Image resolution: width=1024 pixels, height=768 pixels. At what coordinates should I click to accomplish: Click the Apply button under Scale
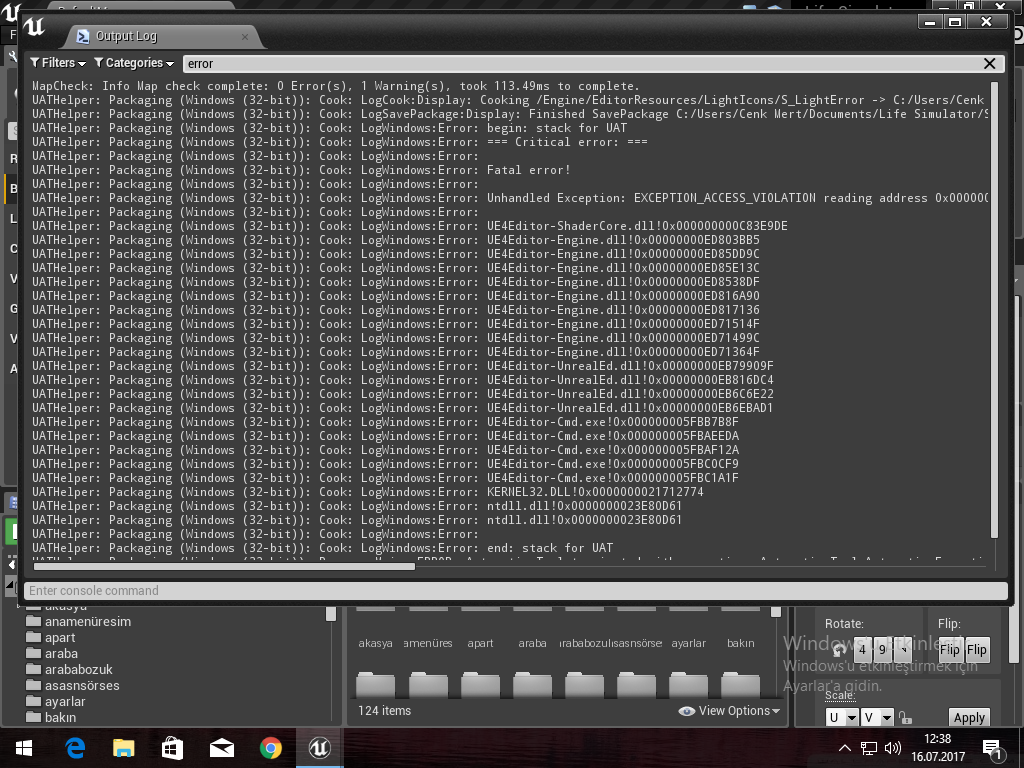[x=968, y=718]
